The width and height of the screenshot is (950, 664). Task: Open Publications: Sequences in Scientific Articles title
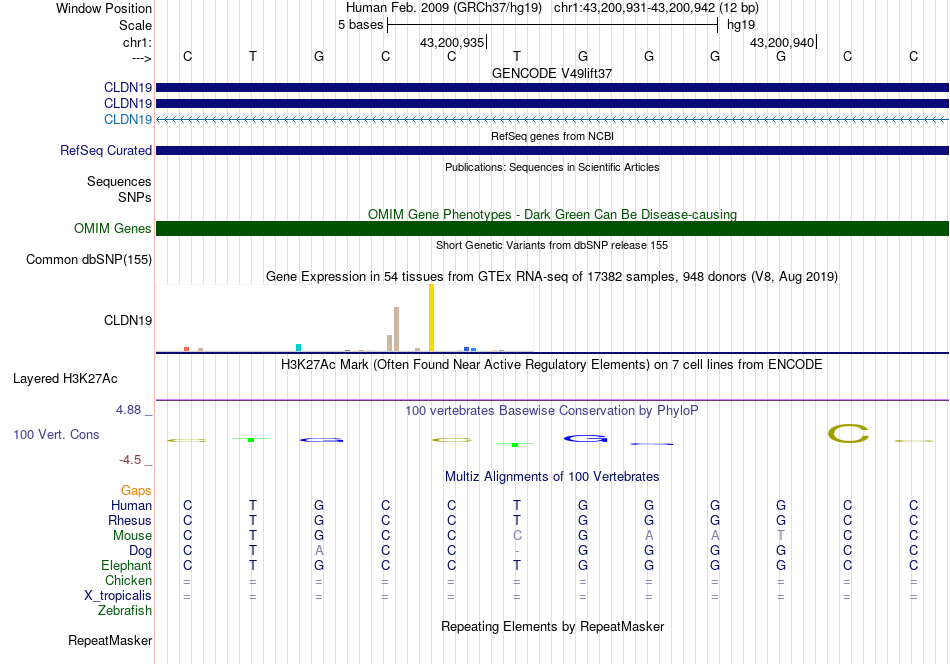[552, 167]
